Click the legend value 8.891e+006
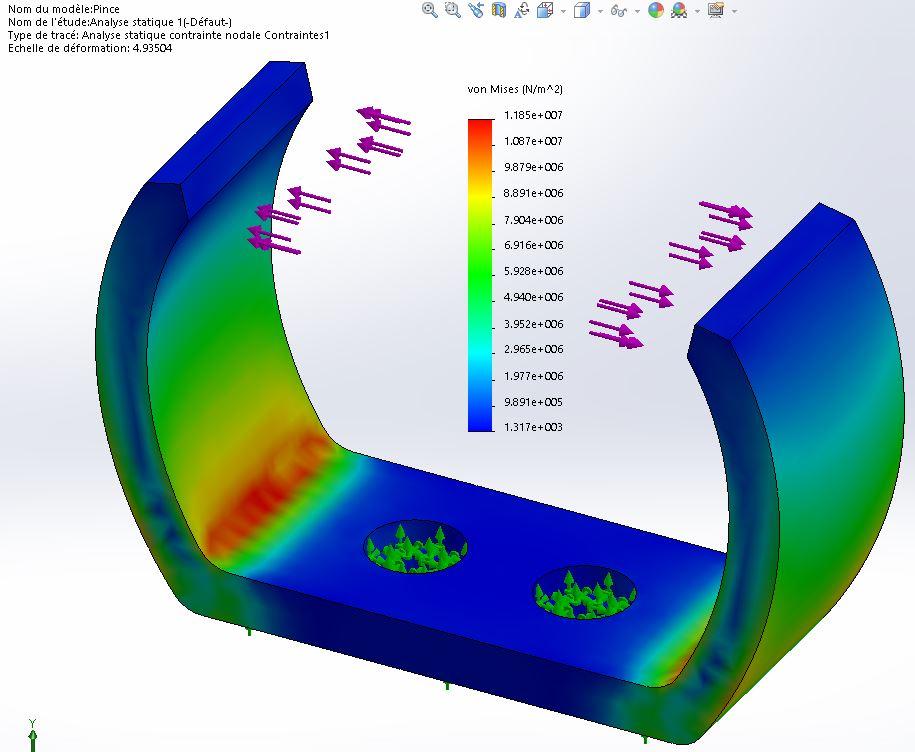915x752 pixels. coord(533,193)
